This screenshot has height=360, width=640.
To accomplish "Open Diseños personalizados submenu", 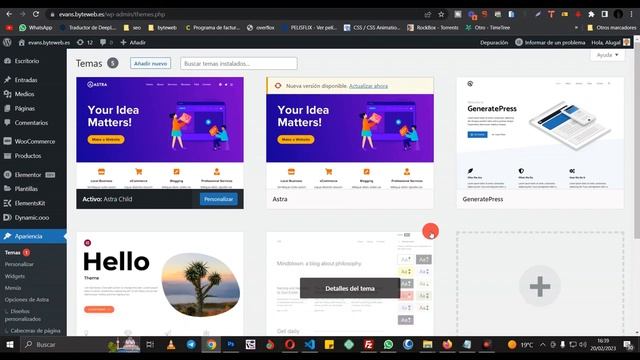I will click(23, 315).
